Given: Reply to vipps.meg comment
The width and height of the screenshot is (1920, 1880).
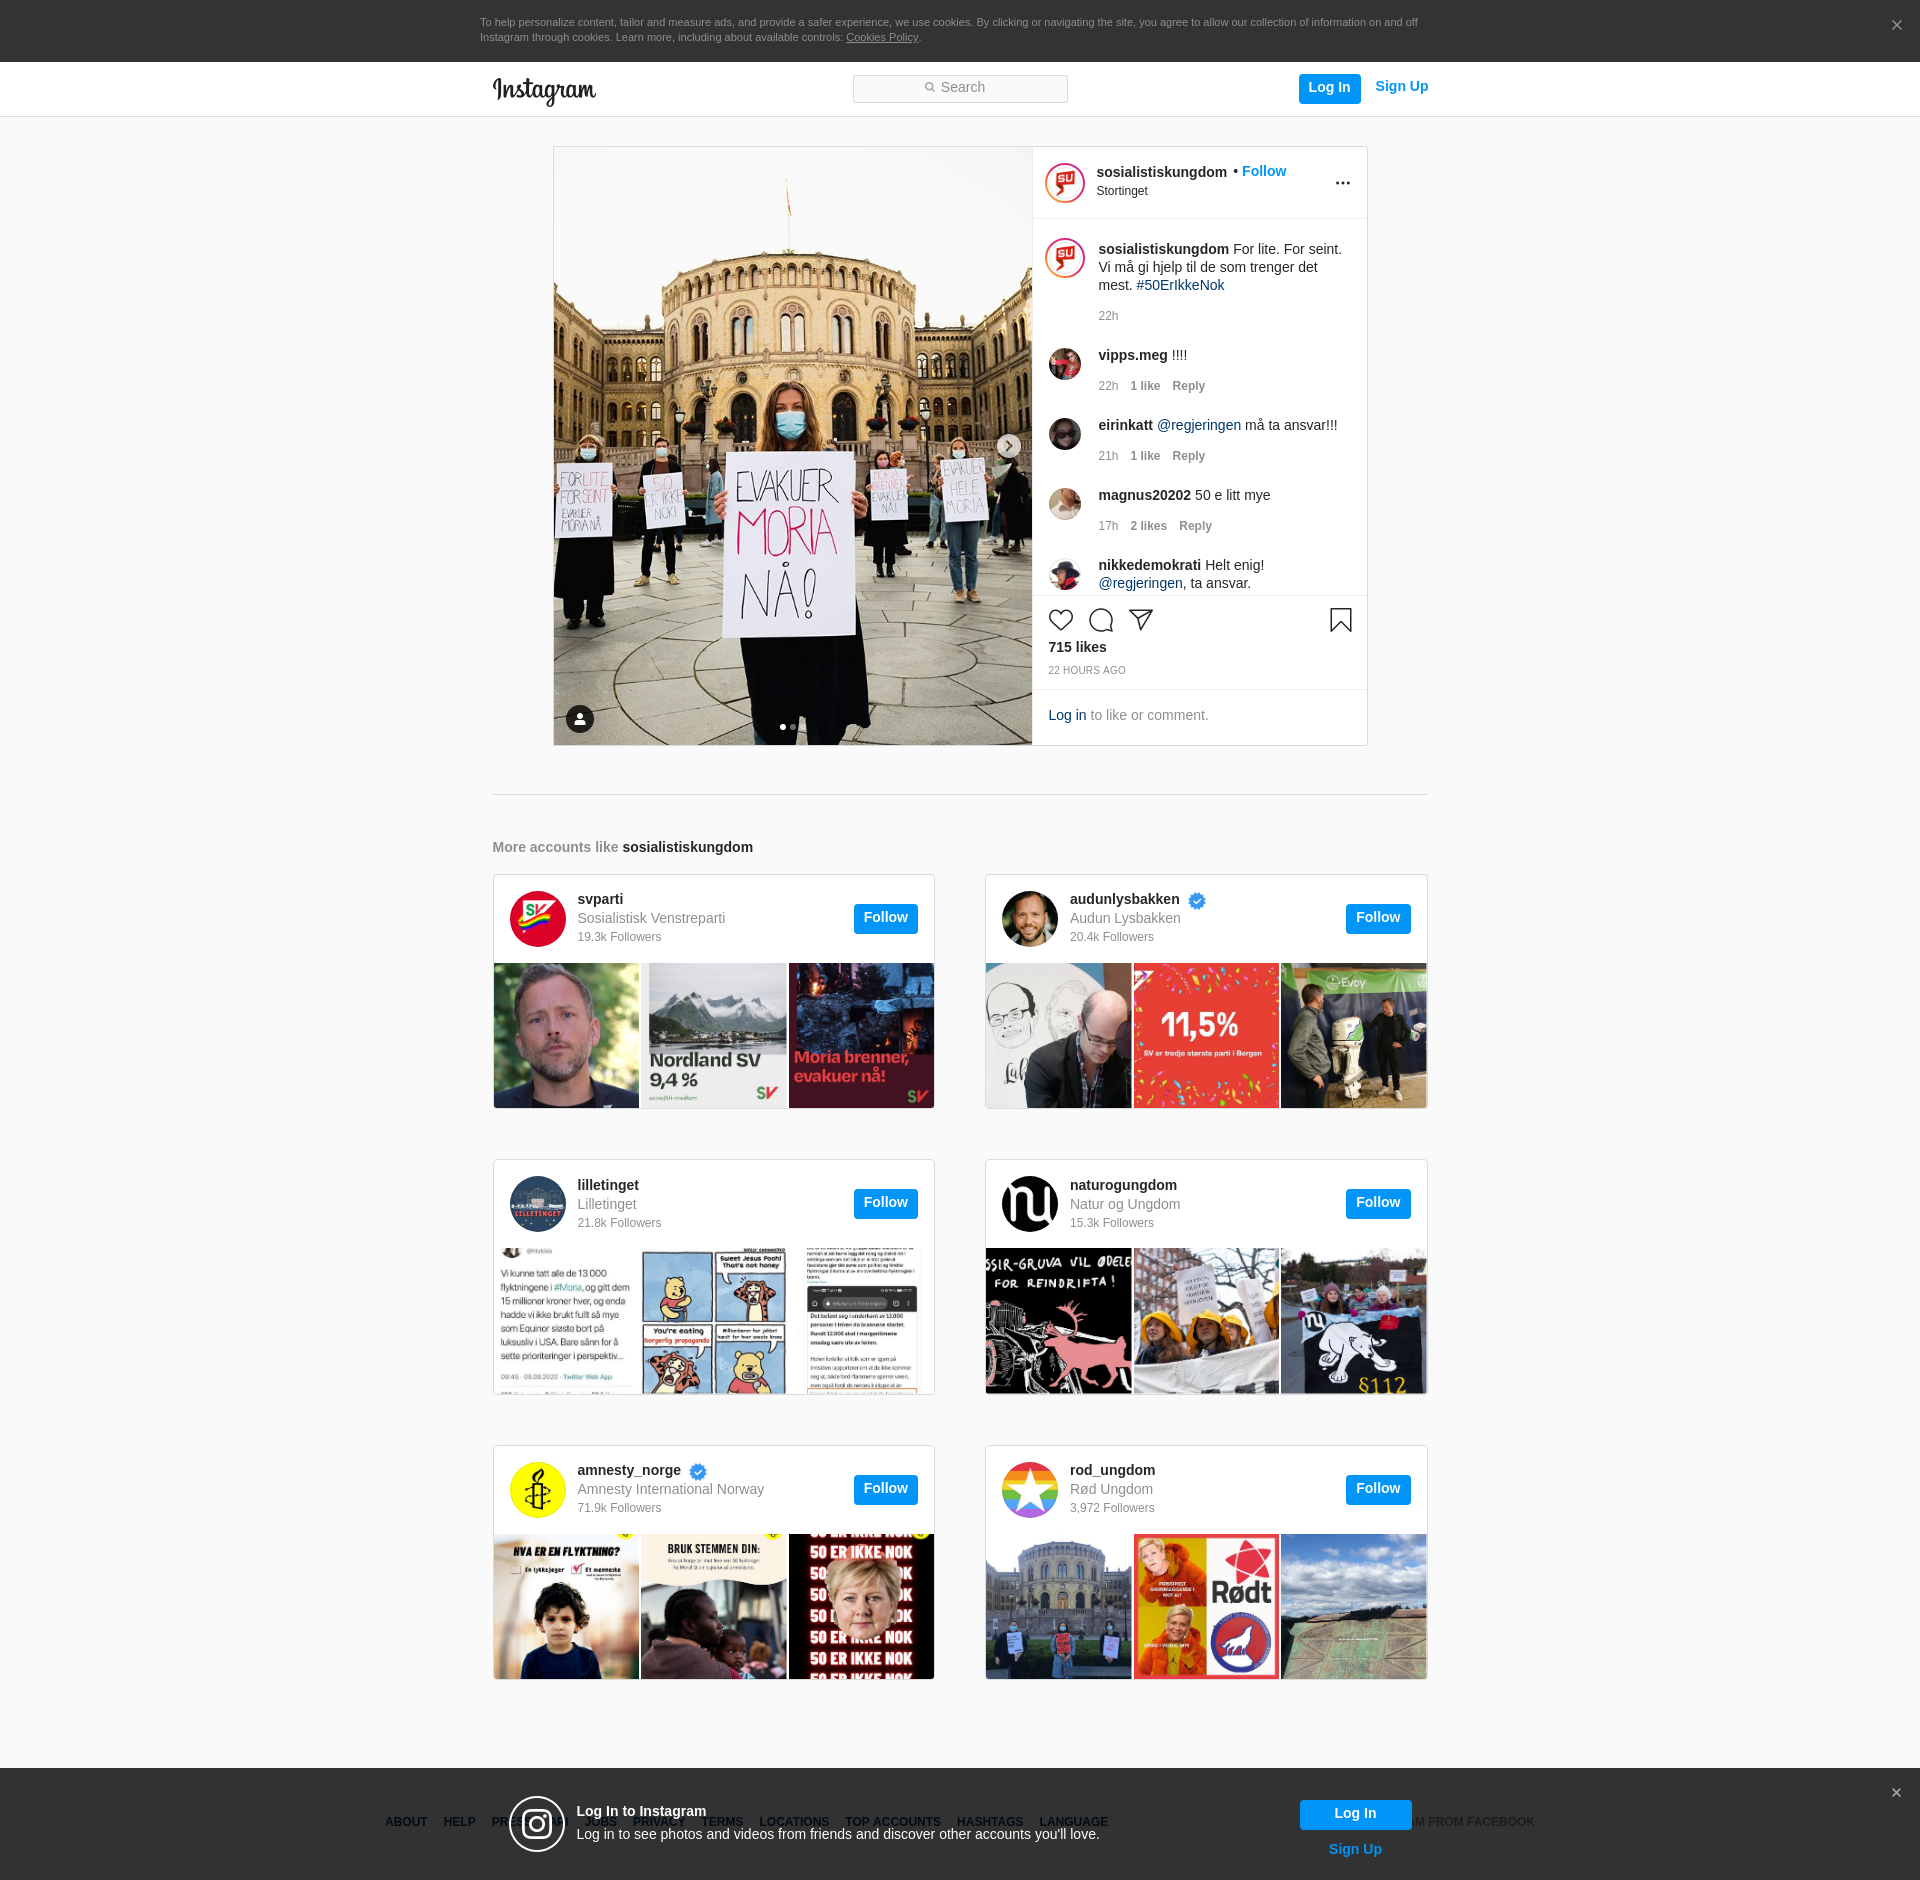Looking at the screenshot, I should click(1188, 386).
